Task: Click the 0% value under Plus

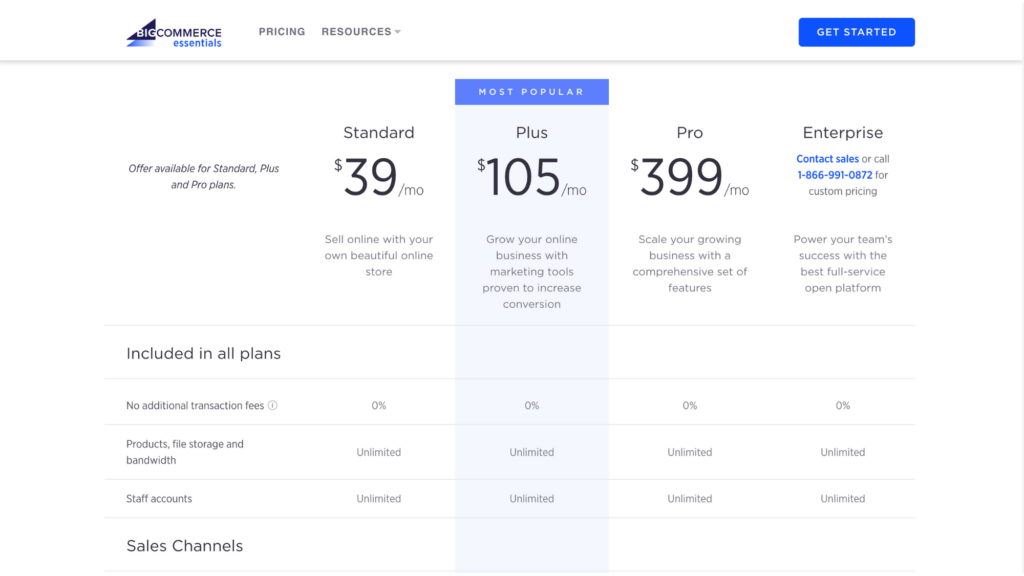Action: point(532,406)
